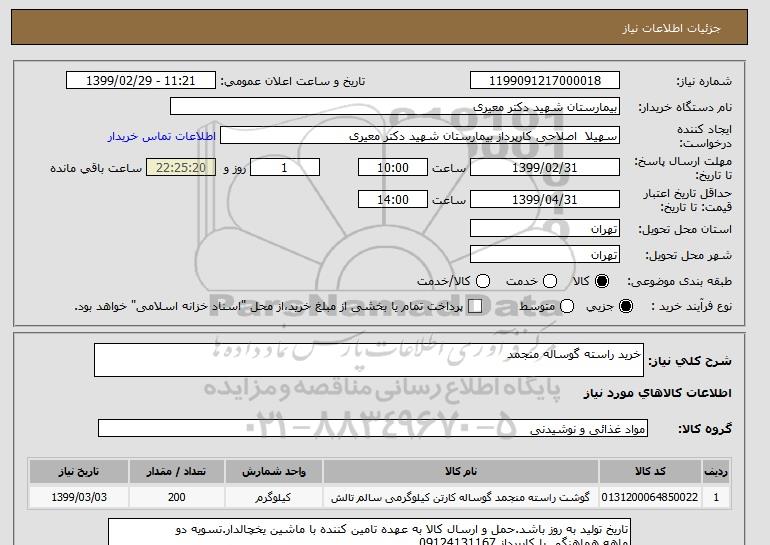Click the response deadline time 10:00

393,167
